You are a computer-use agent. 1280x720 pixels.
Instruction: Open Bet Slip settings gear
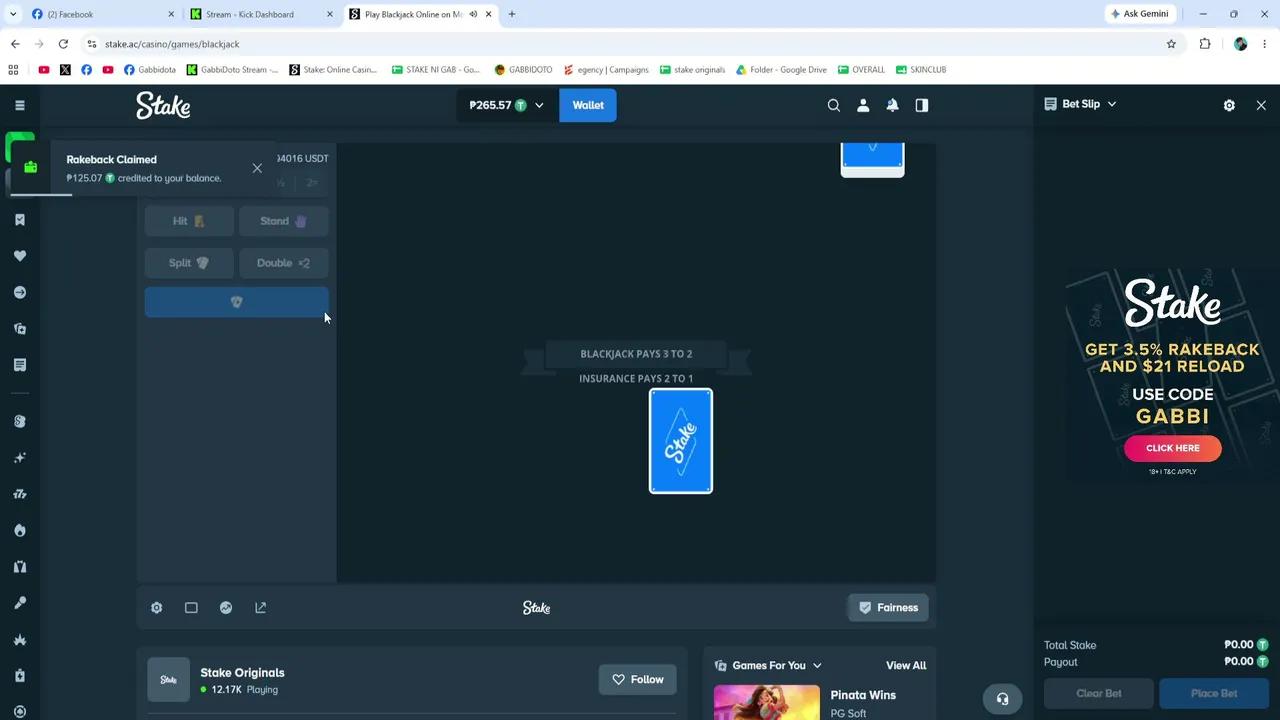click(x=1229, y=105)
